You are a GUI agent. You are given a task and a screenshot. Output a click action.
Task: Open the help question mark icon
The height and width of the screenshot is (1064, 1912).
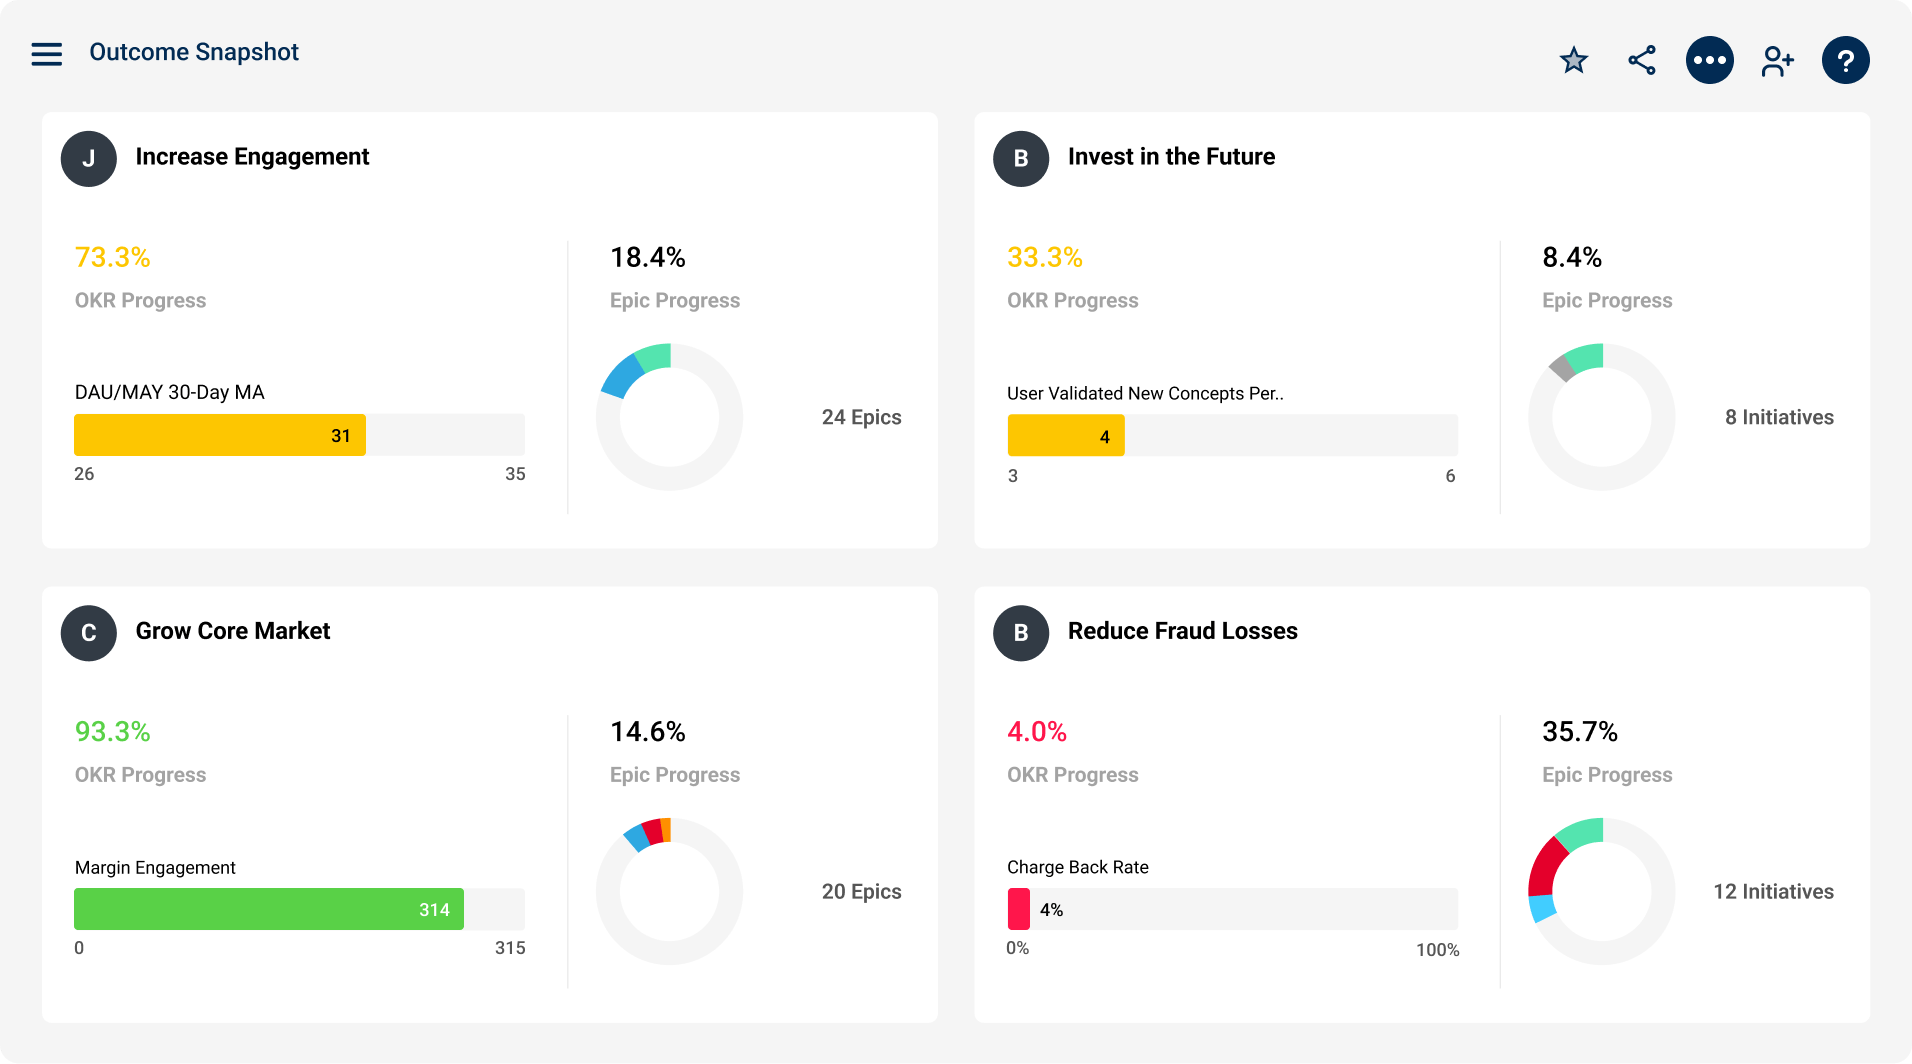[1845, 60]
